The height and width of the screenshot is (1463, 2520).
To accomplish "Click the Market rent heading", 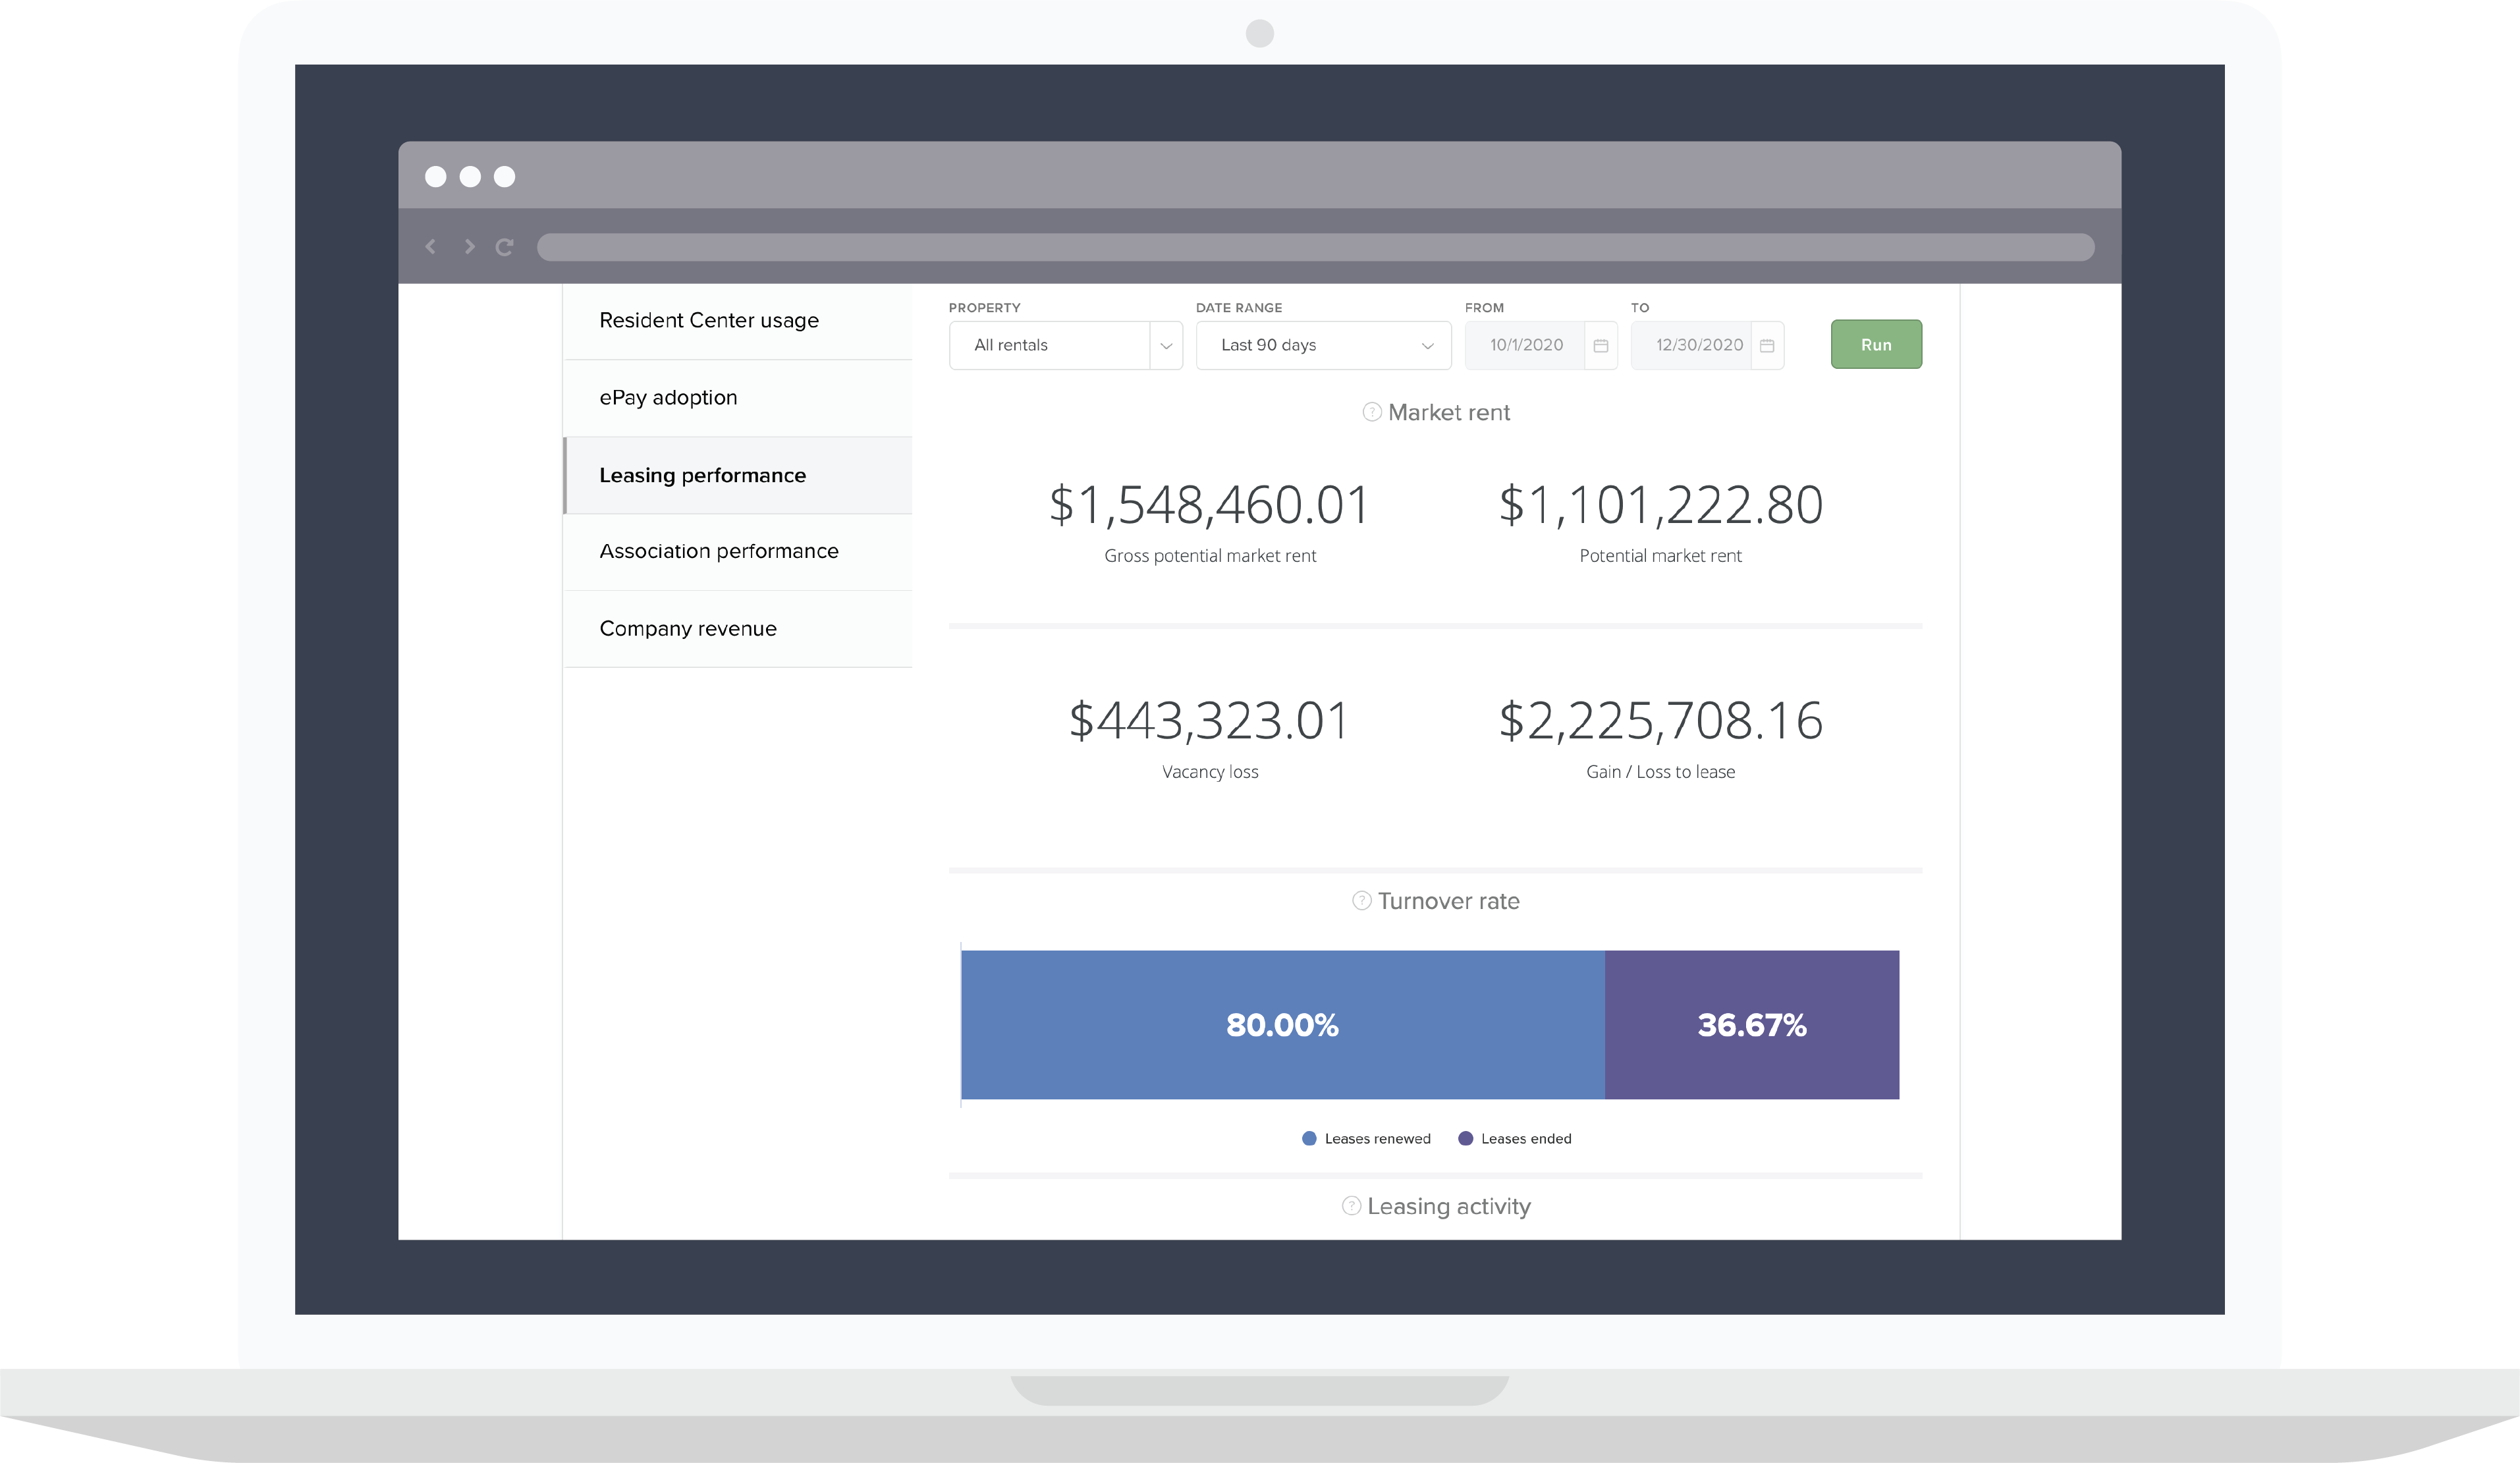I will coord(1449,412).
